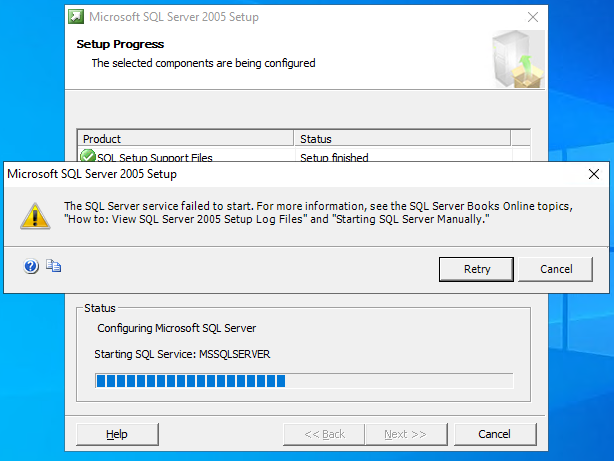Retry starting the SQL Server service

tap(476, 269)
